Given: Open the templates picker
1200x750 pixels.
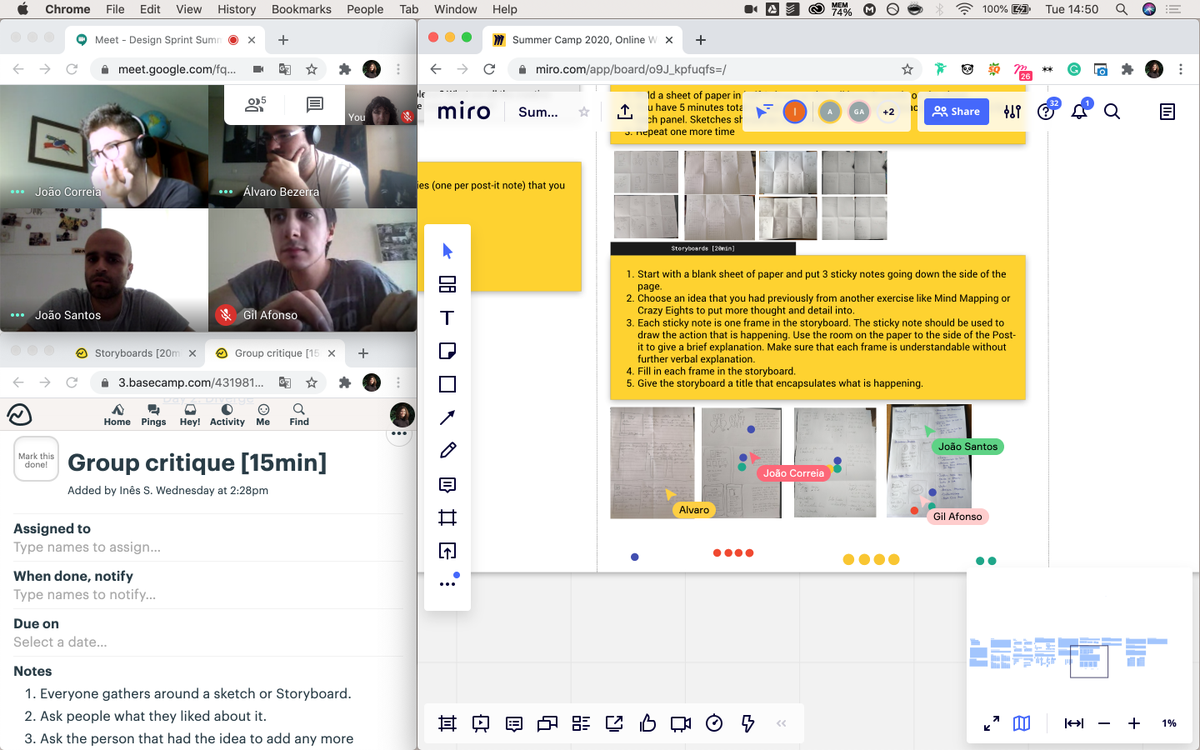Looking at the screenshot, I should coord(447,283).
